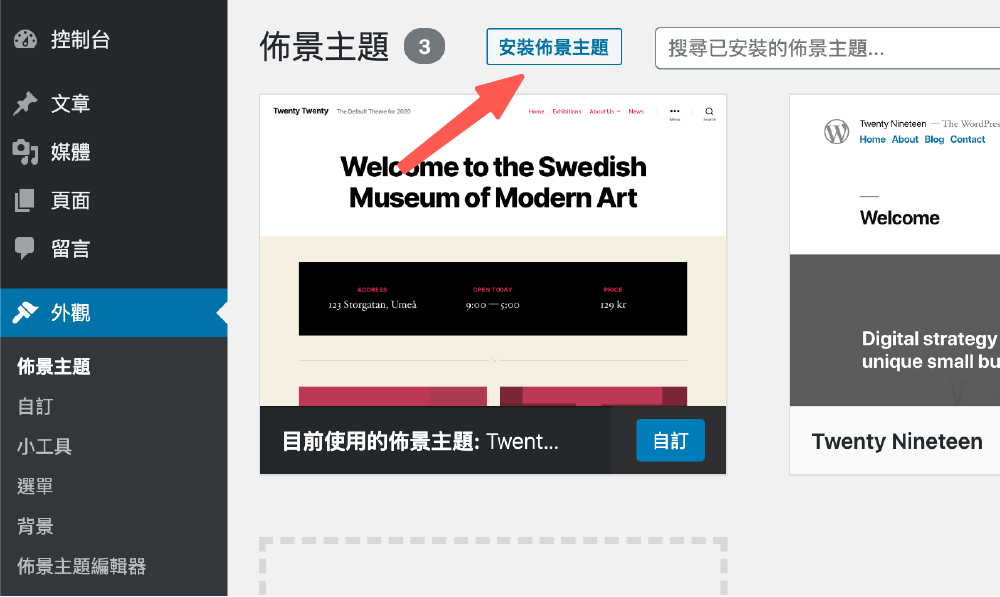Open the 頁面 menu item

[x=114, y=200]
